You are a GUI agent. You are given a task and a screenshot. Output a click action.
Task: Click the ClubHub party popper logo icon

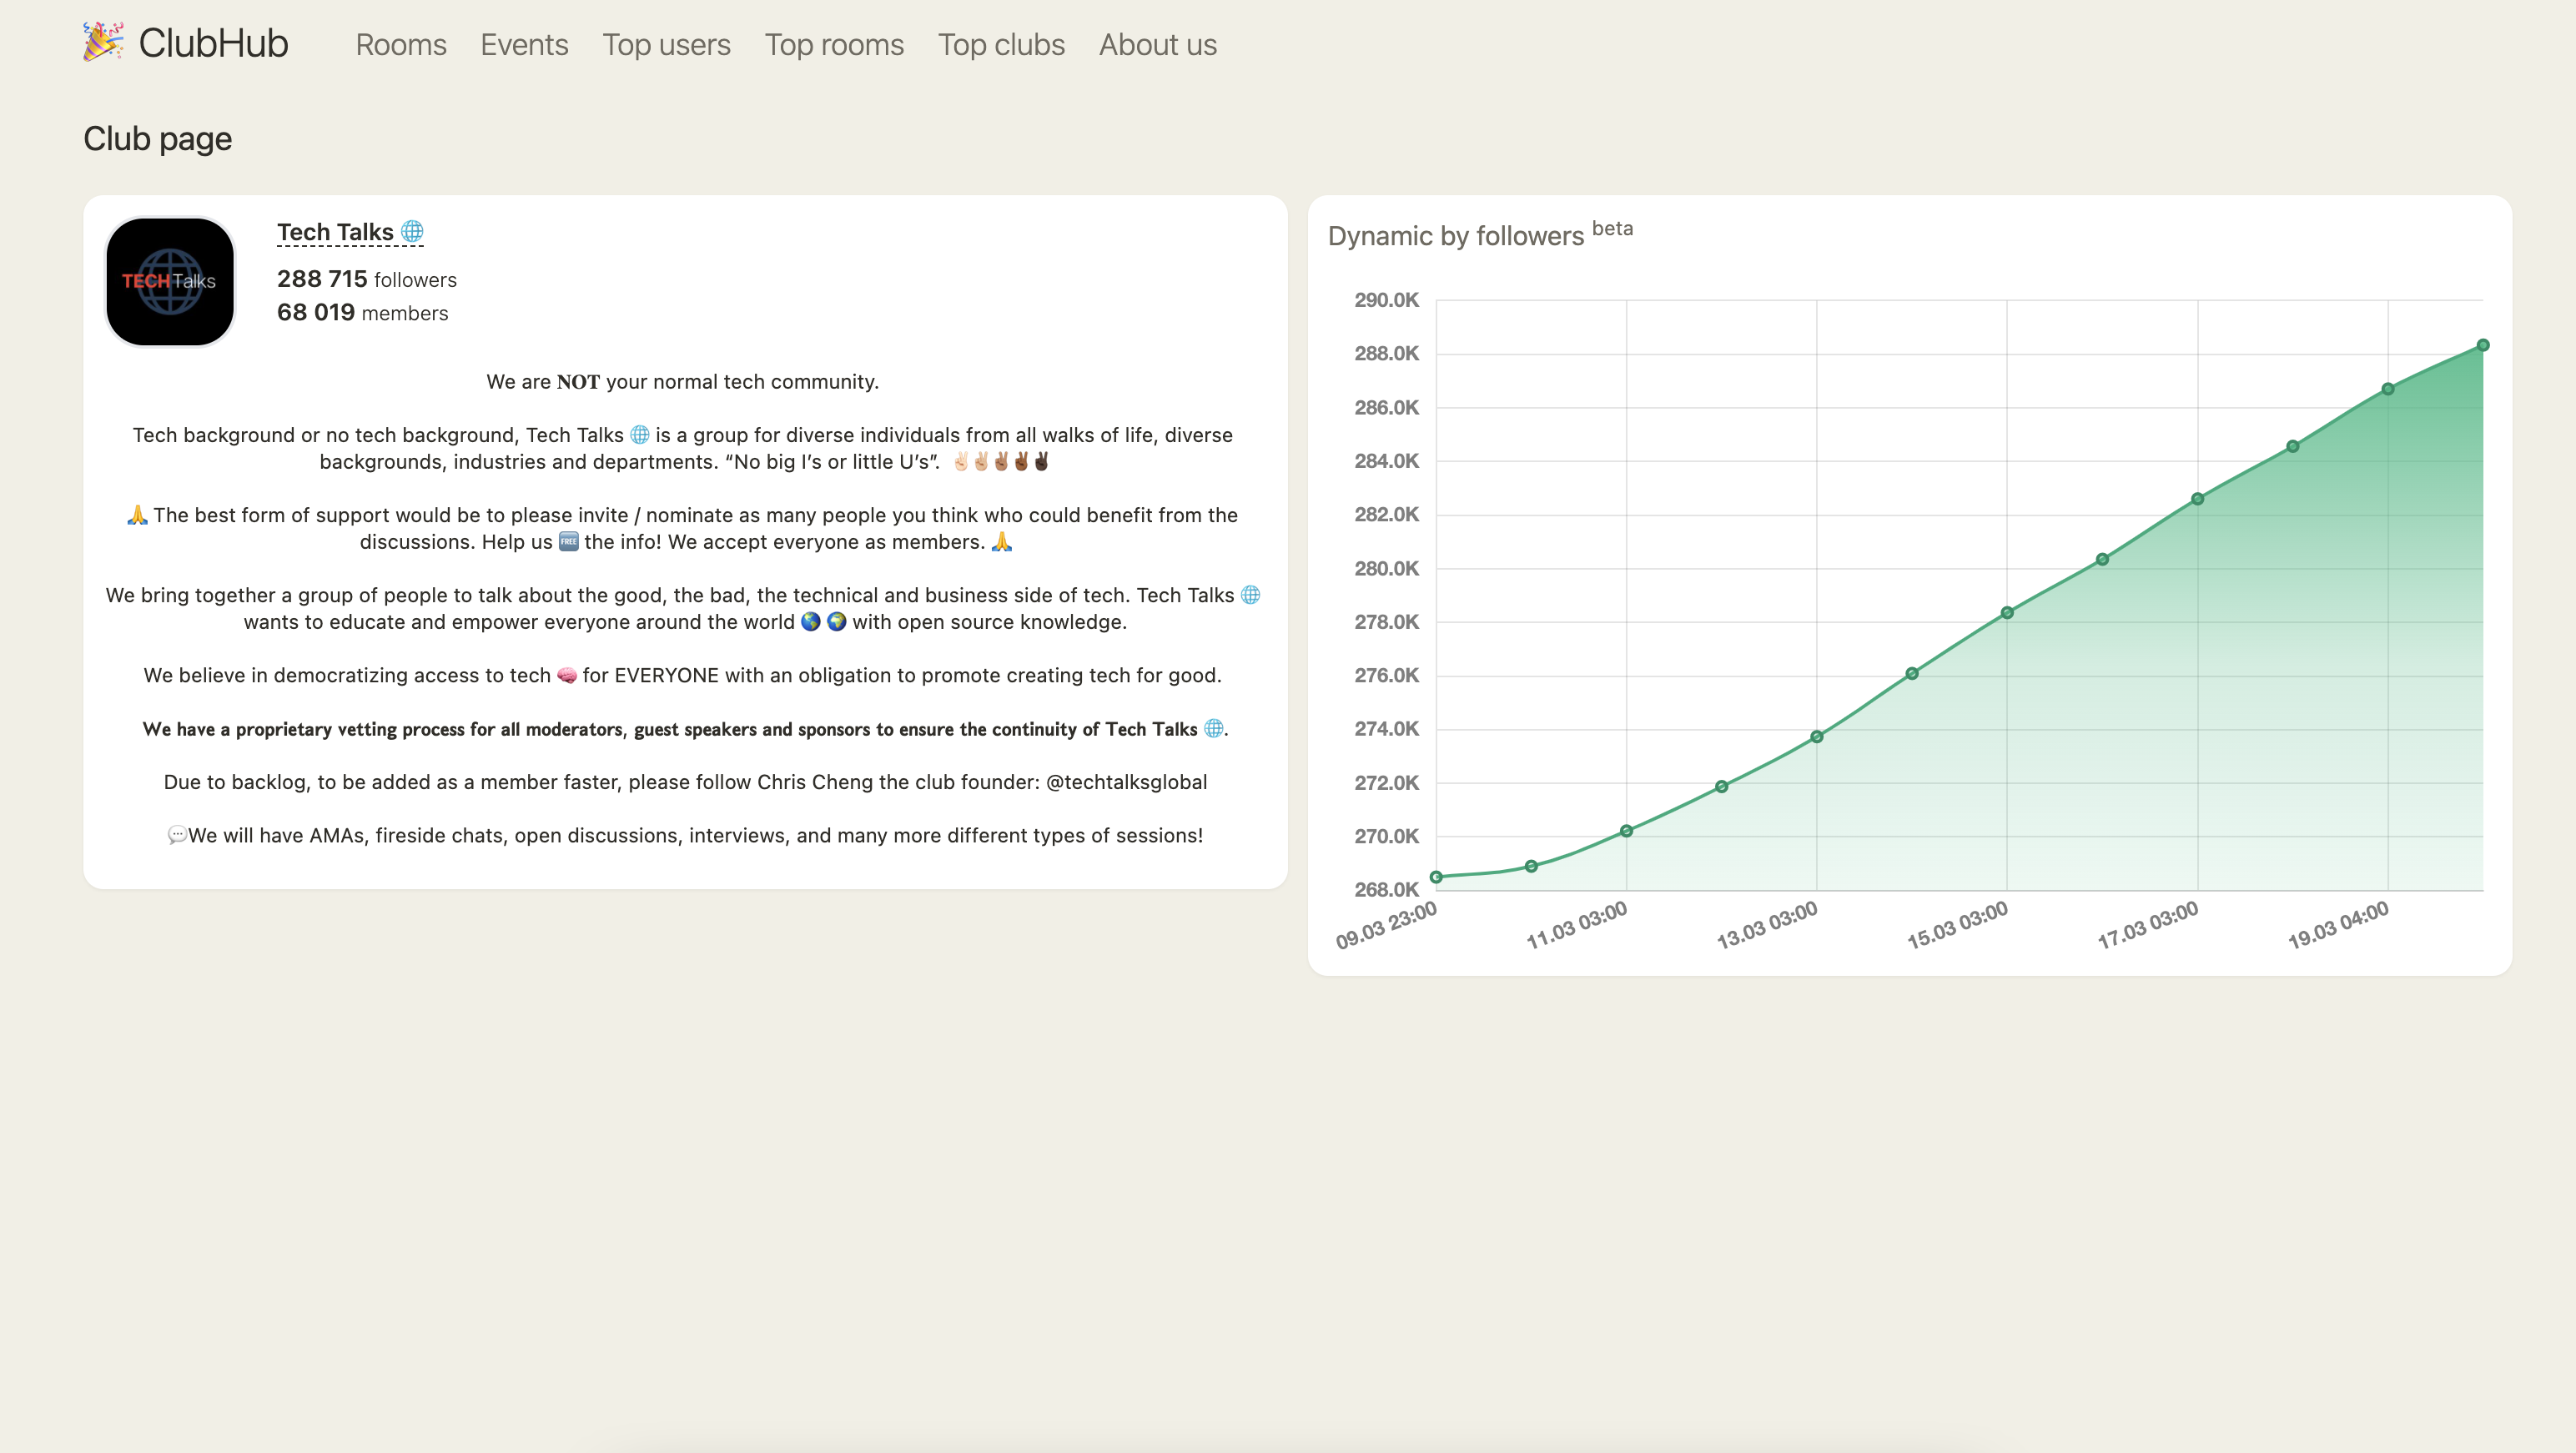coord(103,42)
